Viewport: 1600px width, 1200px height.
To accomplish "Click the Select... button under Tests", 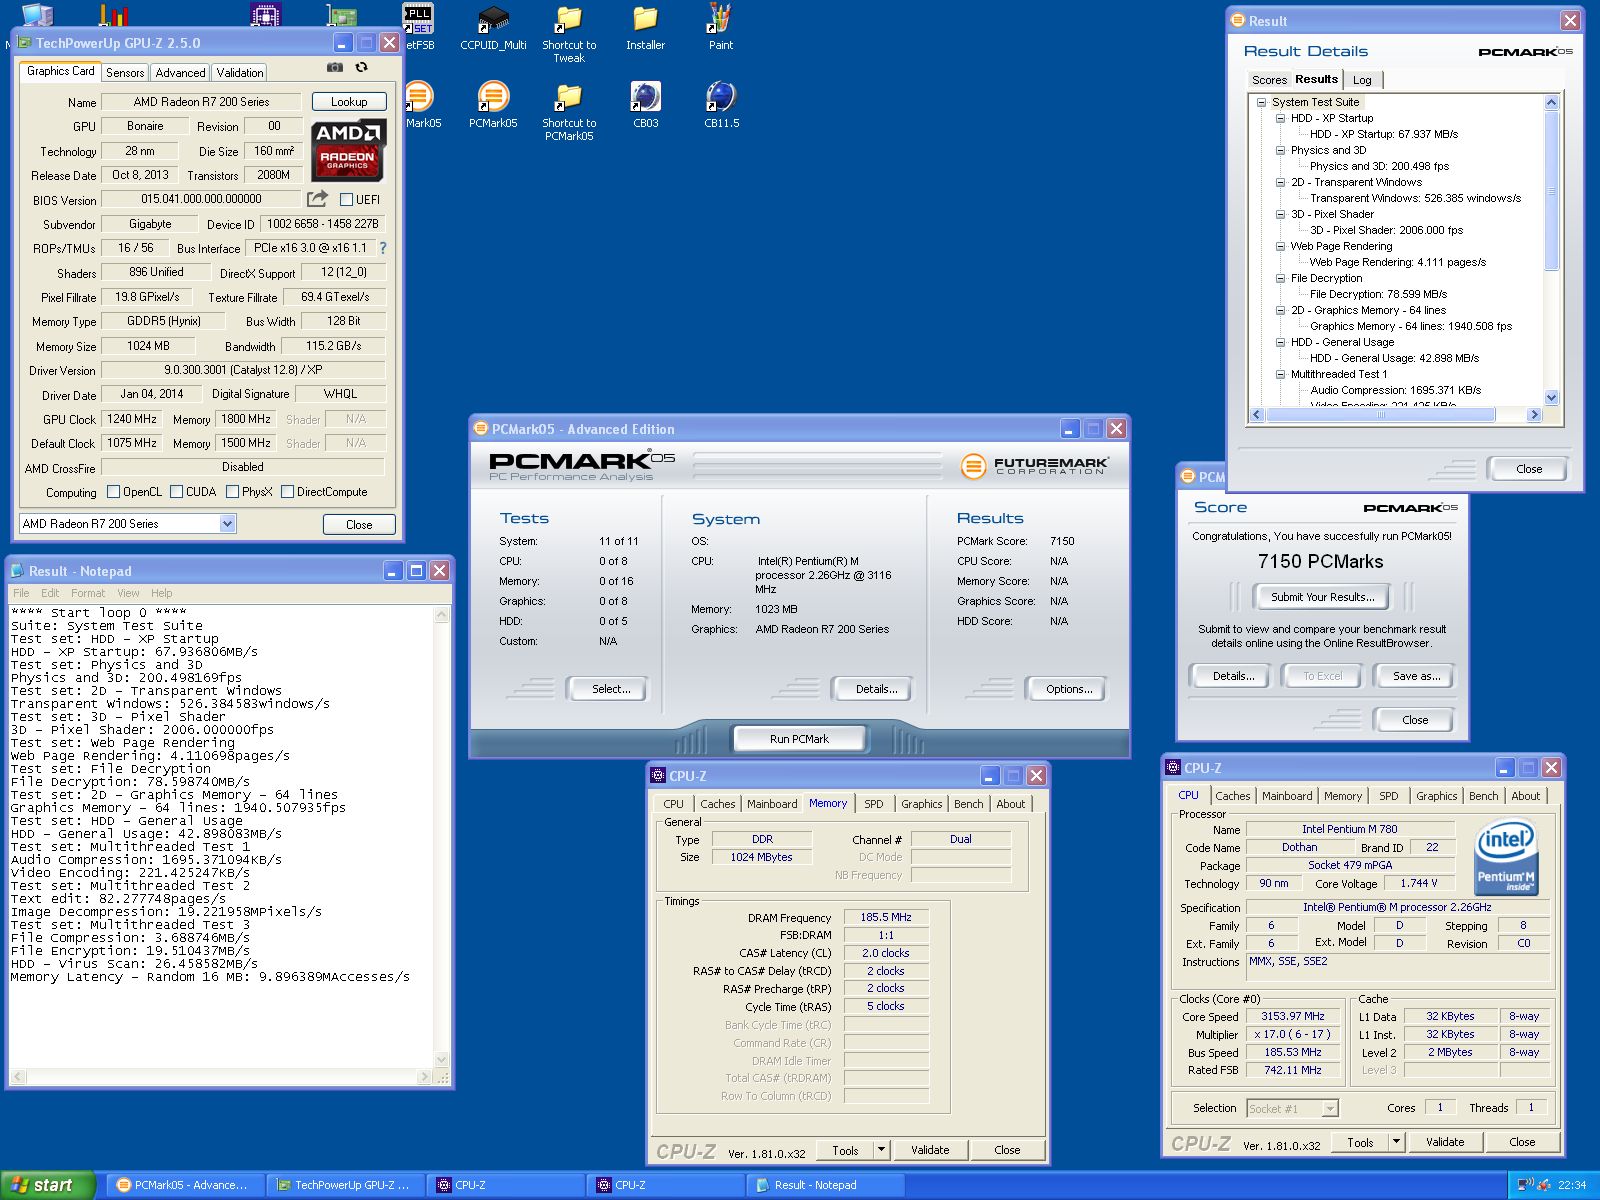I will click(611, 689).
